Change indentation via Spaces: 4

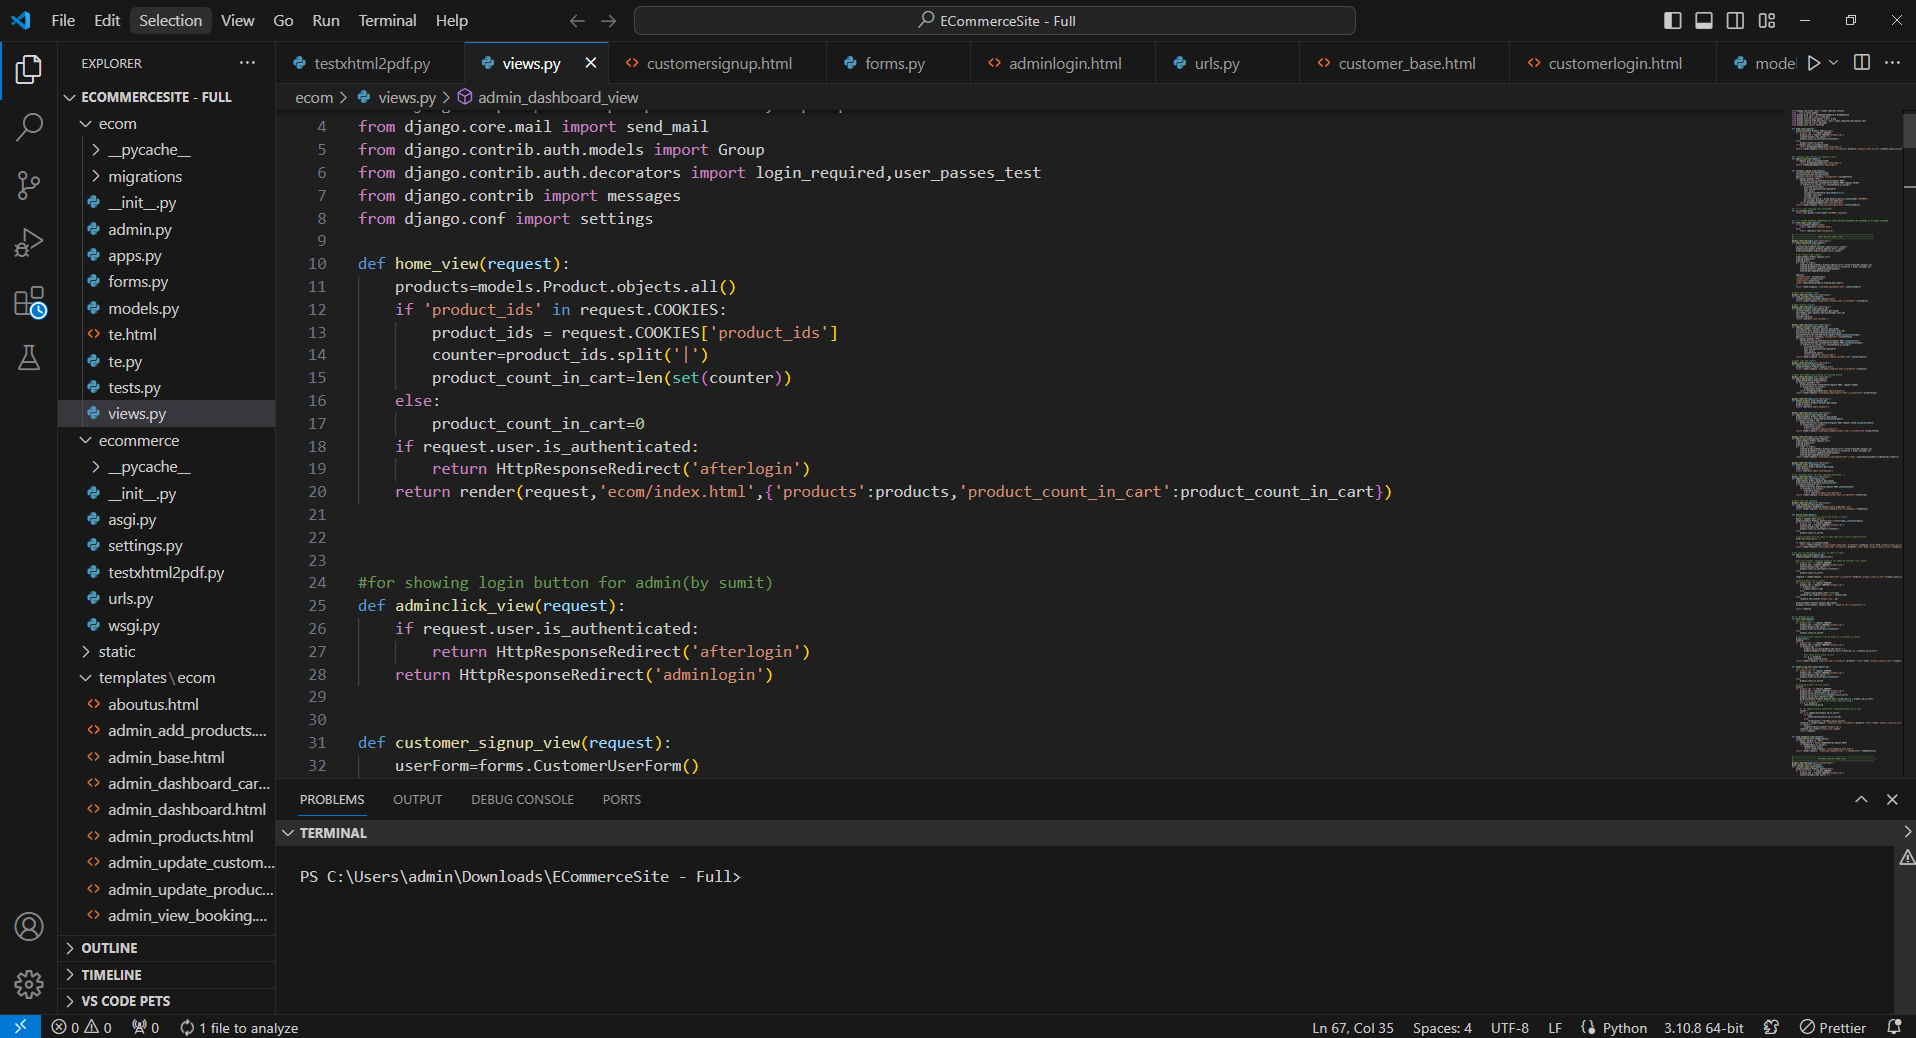1442,1027
